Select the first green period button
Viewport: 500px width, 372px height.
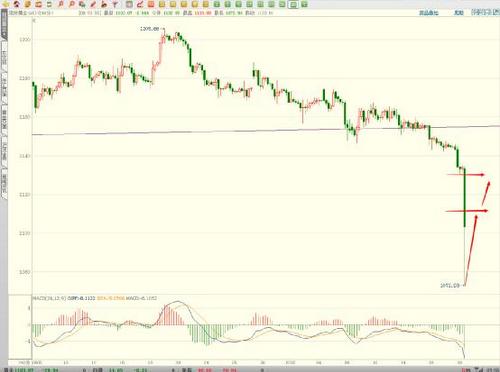tap(217, 4)
